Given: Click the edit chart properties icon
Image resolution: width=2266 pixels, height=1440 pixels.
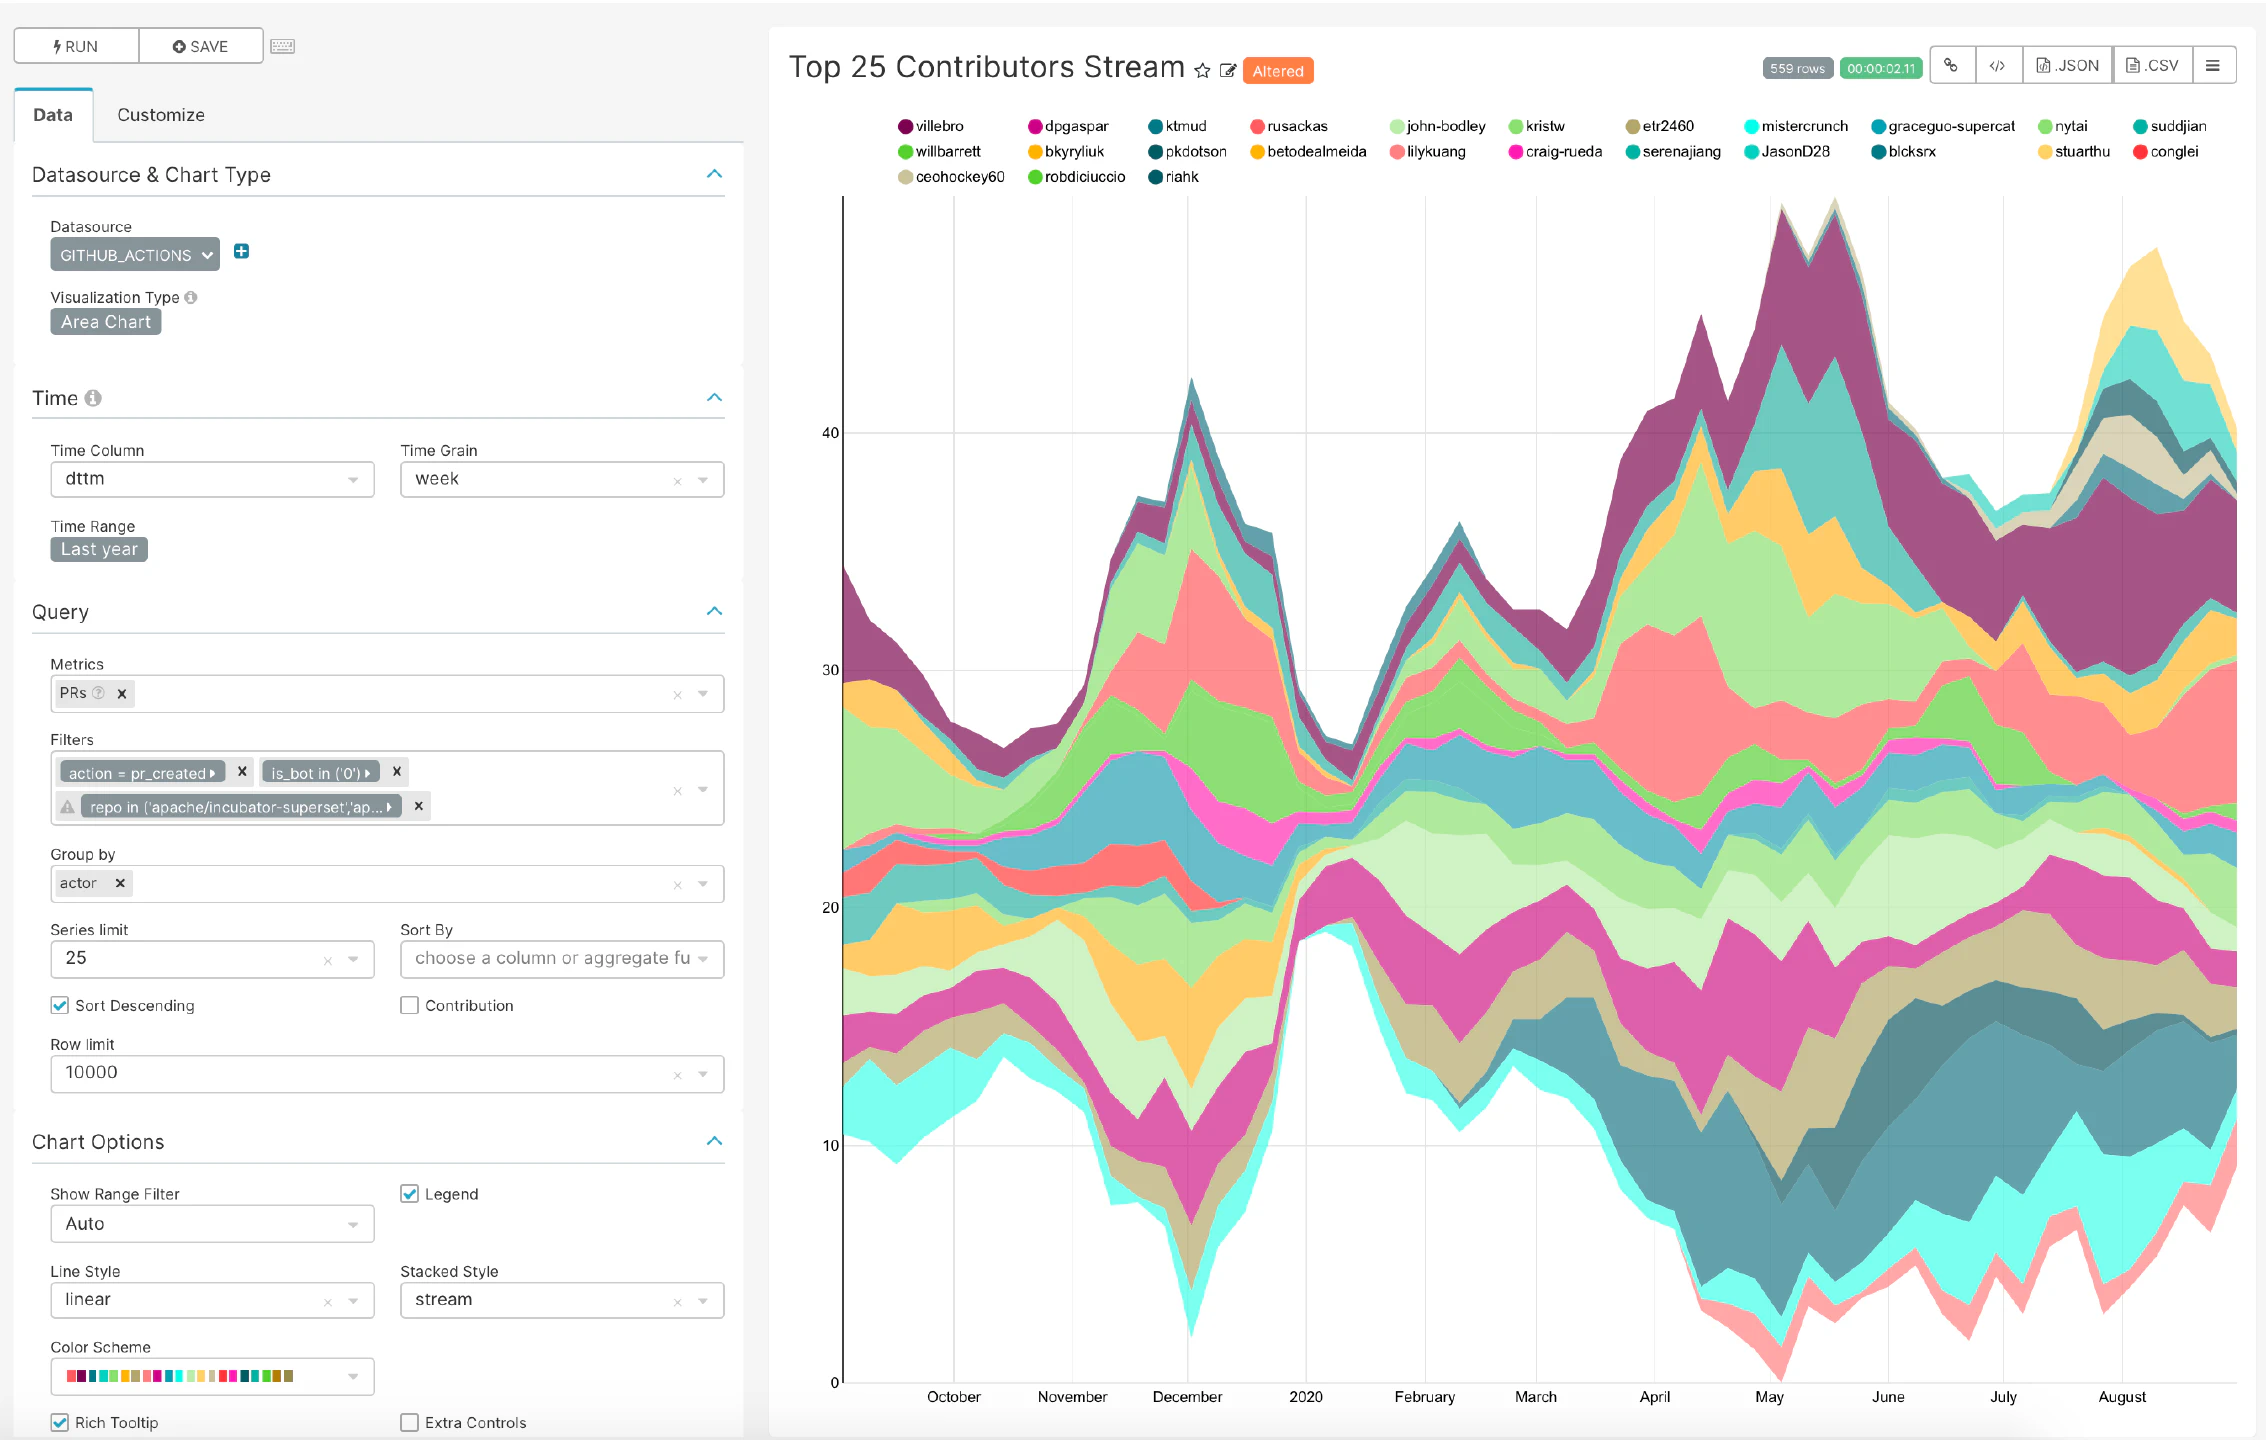Looking at the screenshot, I should tap(1228, 70).
